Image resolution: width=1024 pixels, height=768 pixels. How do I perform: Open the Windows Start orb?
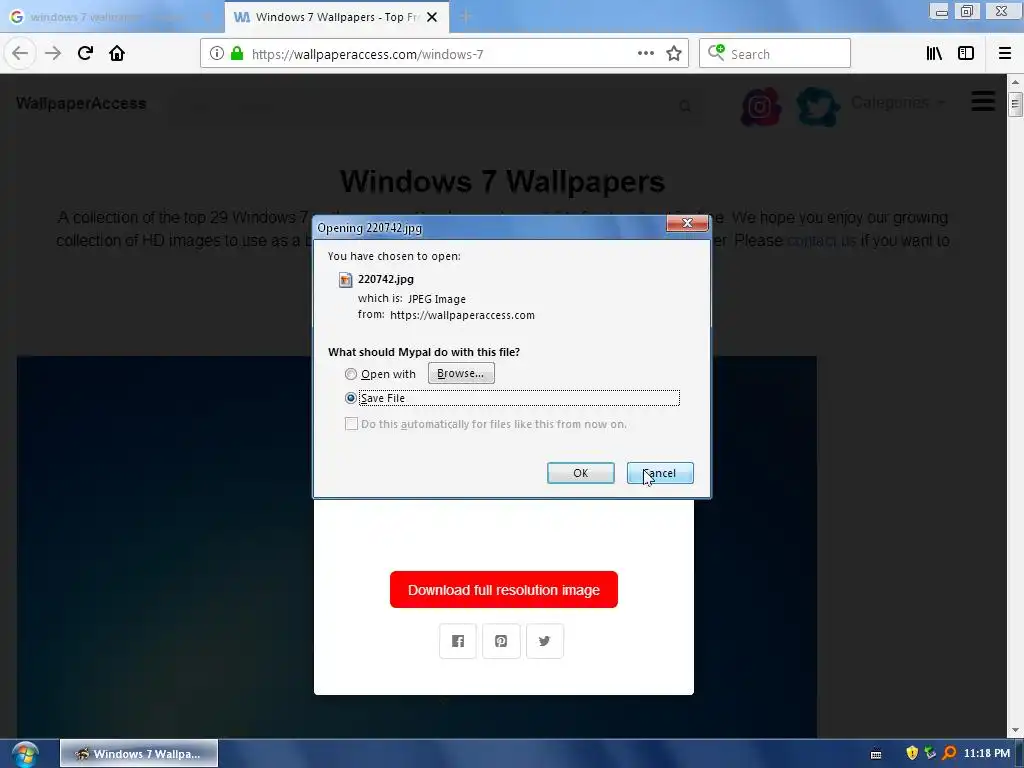tap(25, 754)
